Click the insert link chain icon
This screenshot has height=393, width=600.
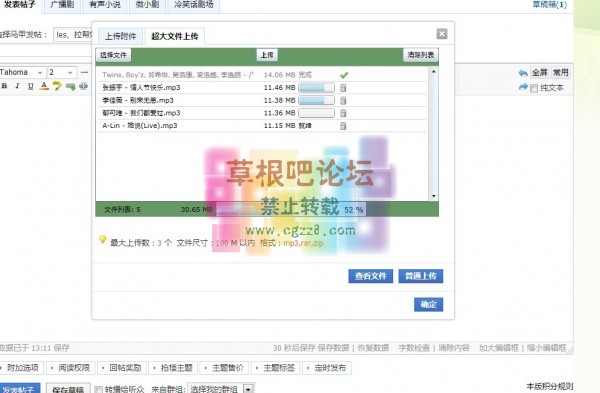click(70, 86)
